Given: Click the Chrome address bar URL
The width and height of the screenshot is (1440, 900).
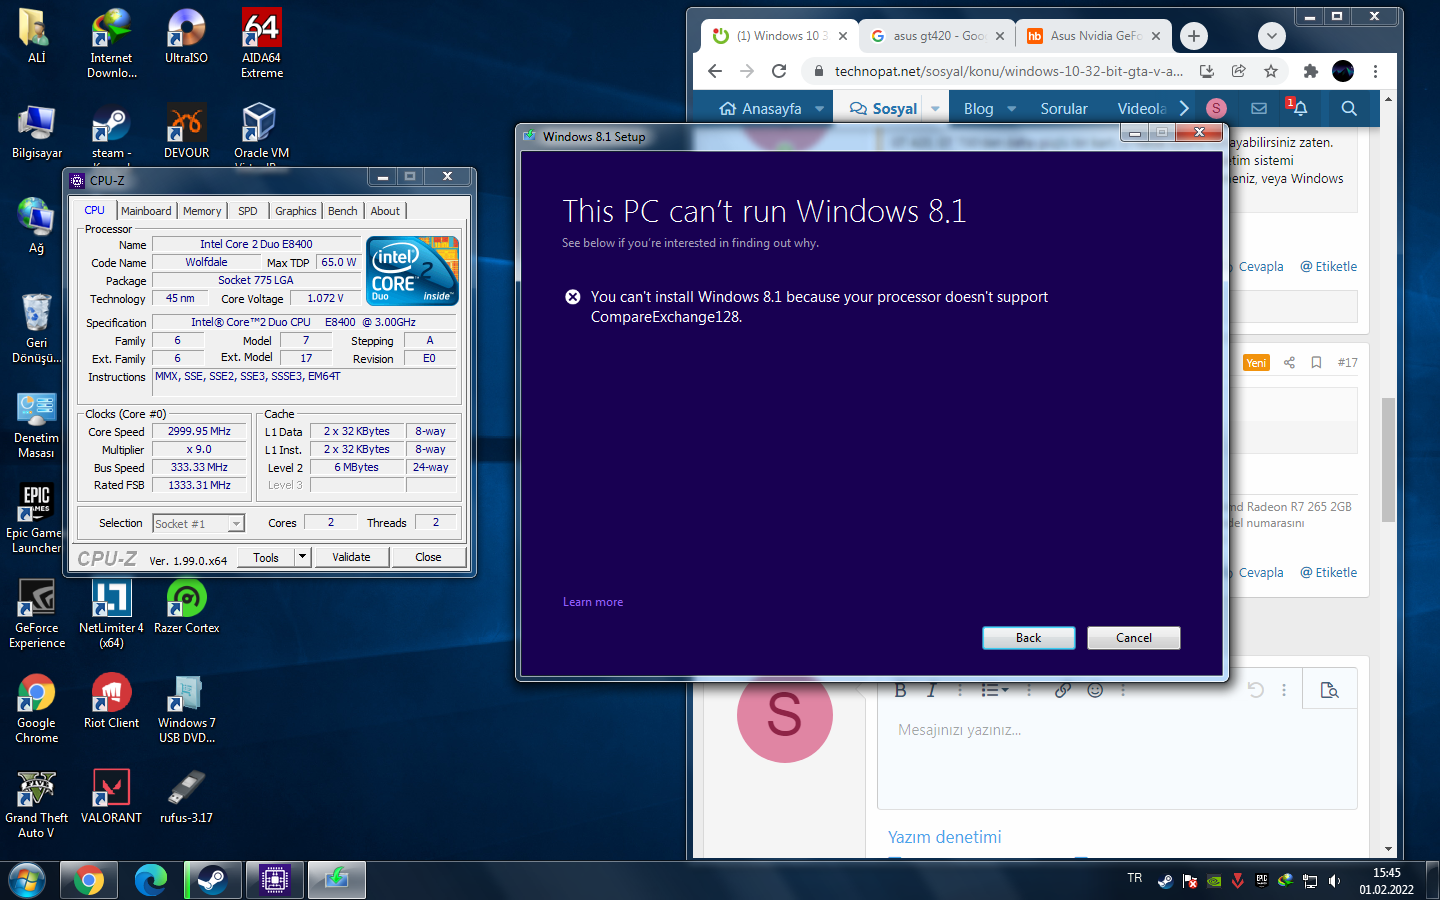Looking at the screenshot, I should point(1009,71).
